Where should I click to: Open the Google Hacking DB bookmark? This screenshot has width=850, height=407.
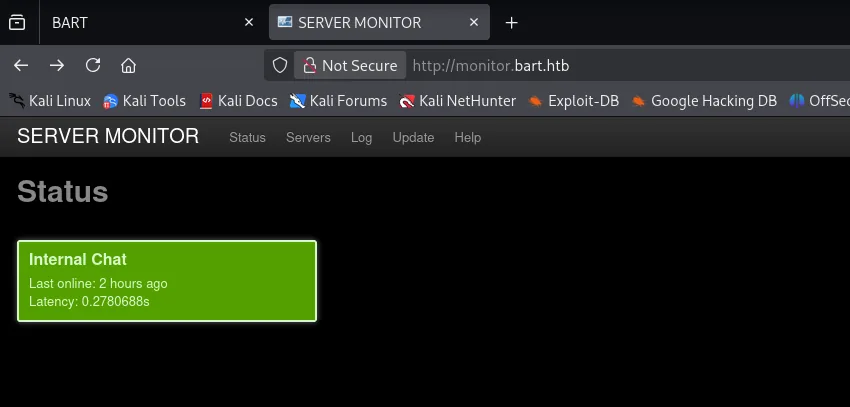704,101
